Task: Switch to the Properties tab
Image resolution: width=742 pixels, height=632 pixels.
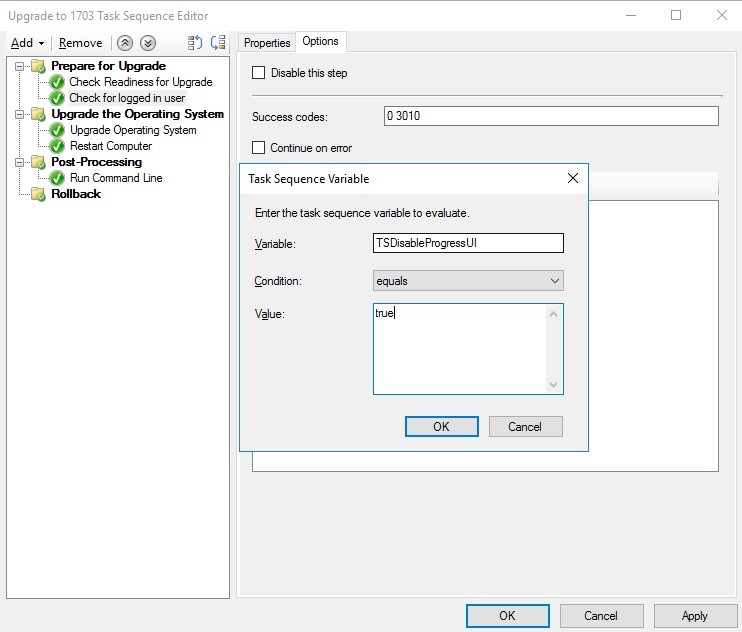Action: [x=267, y=43]
